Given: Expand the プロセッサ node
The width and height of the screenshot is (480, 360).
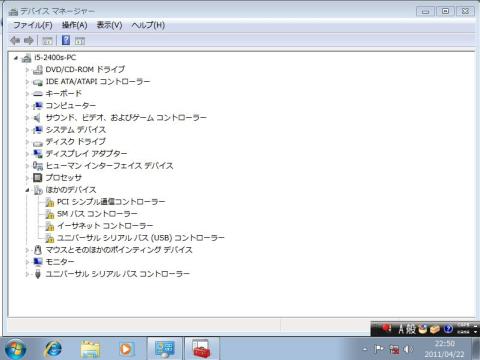Looking at the screenshot, I should 27,178.
